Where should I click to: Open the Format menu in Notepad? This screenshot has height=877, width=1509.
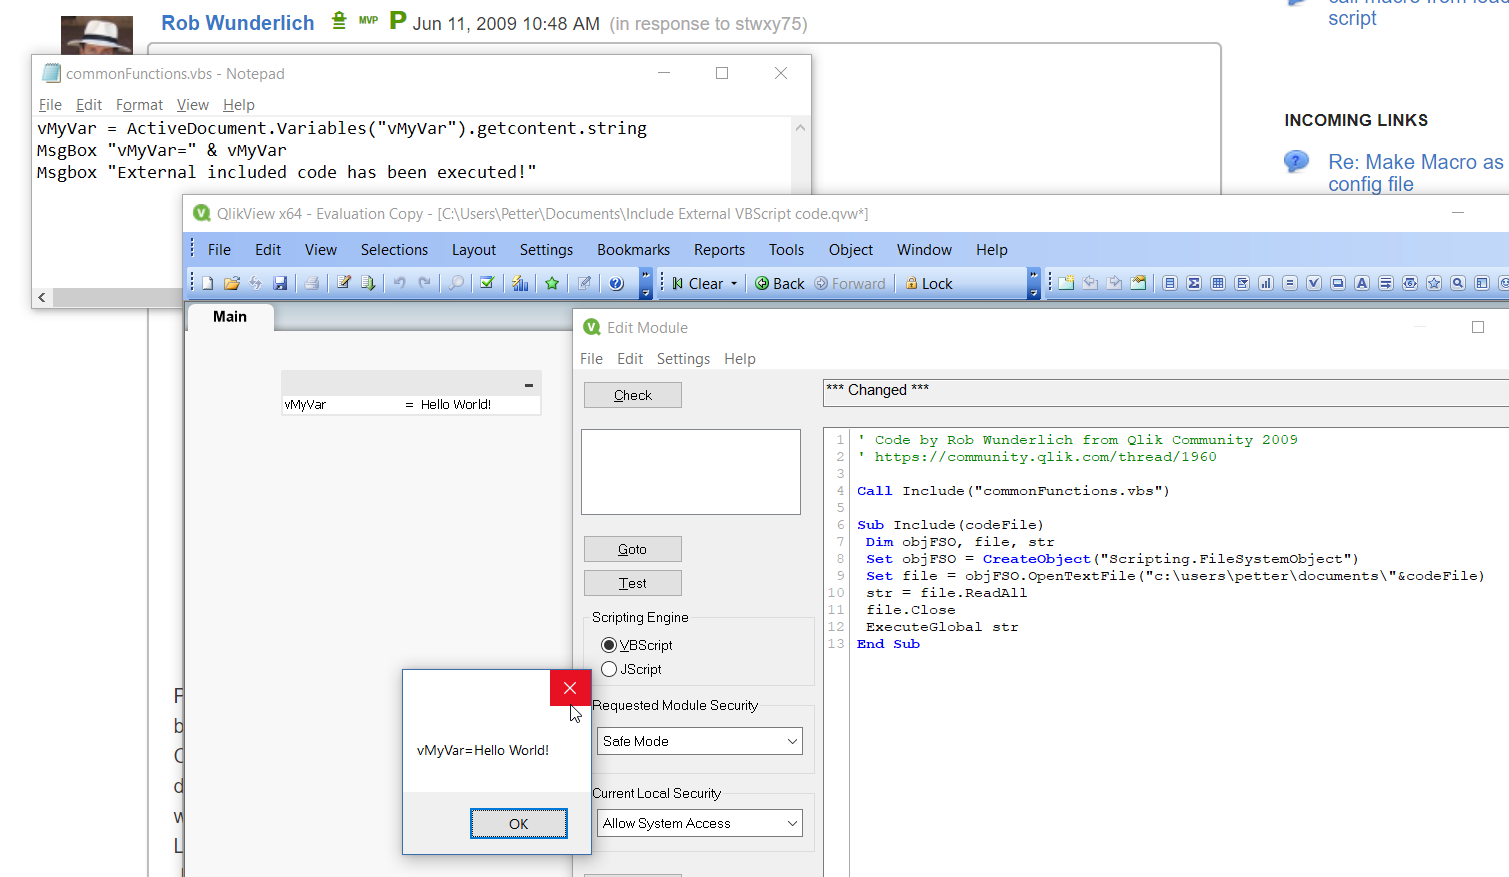(139, 105)
